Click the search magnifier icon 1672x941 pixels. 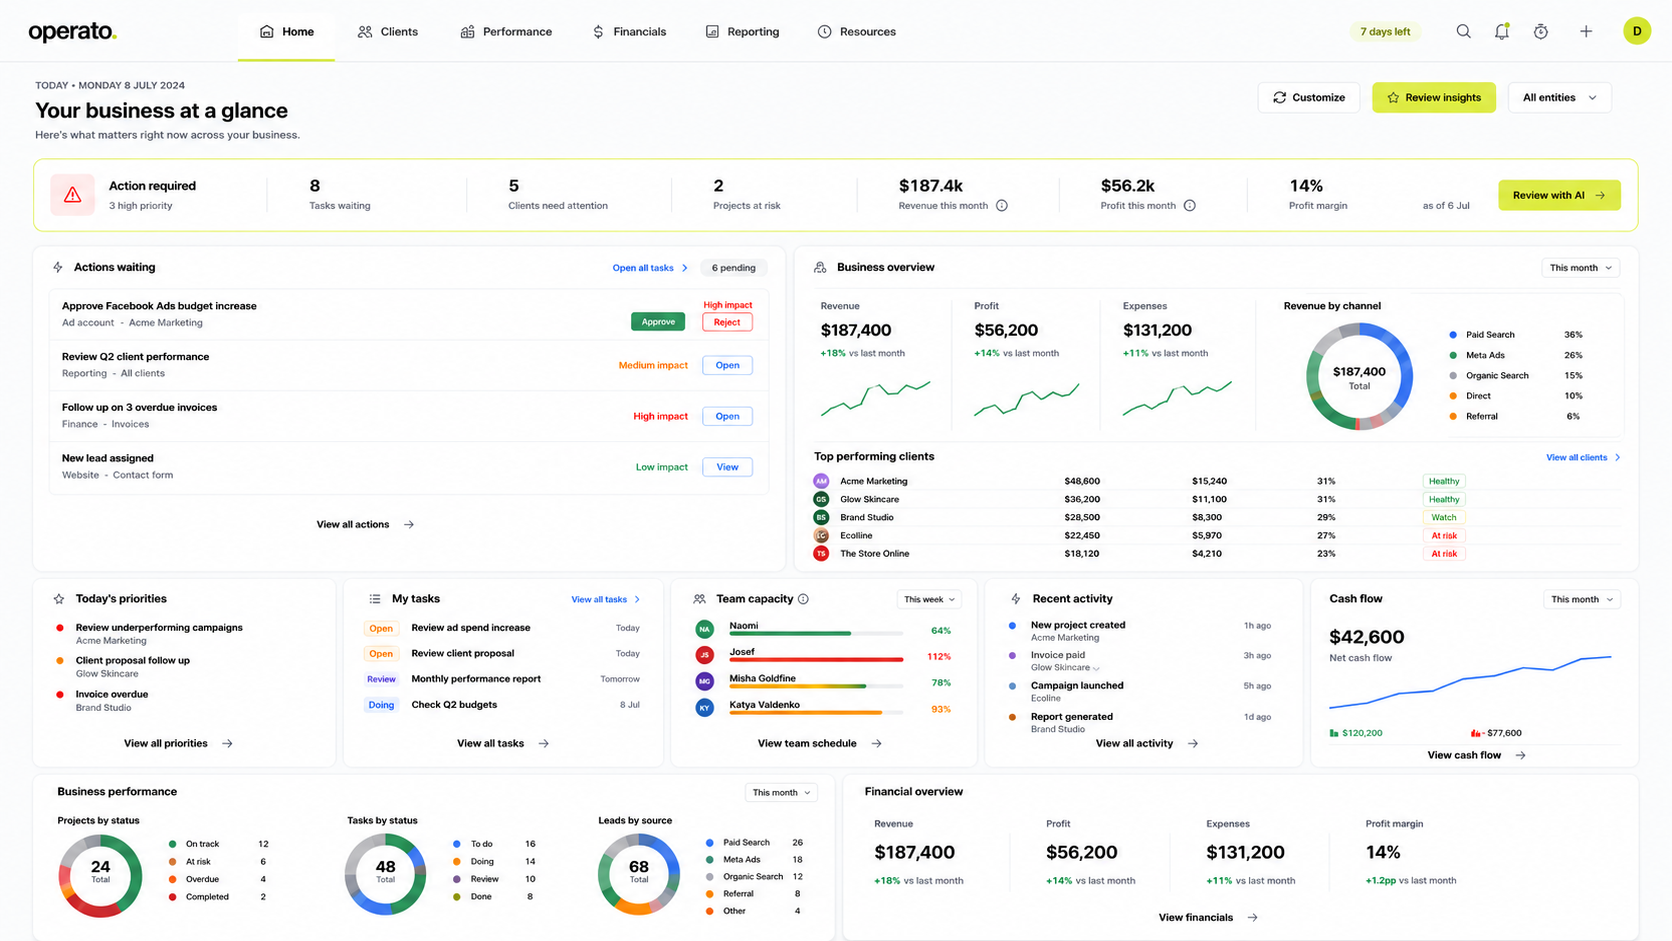(1463, 32)
